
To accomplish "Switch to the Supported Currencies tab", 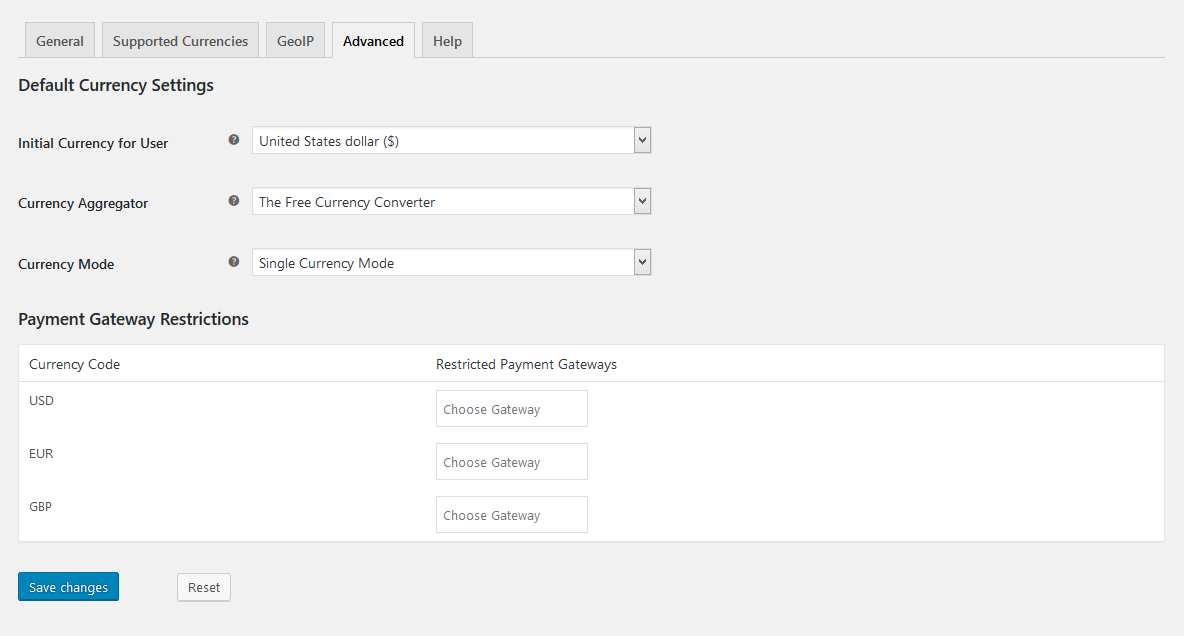I will 180,41.
